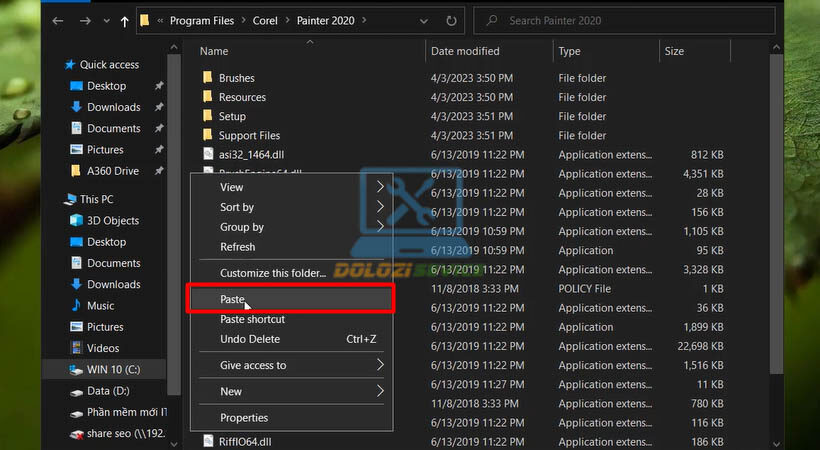Choose Paste shortcut
820x450 pixels.
(x=291, y=319)
